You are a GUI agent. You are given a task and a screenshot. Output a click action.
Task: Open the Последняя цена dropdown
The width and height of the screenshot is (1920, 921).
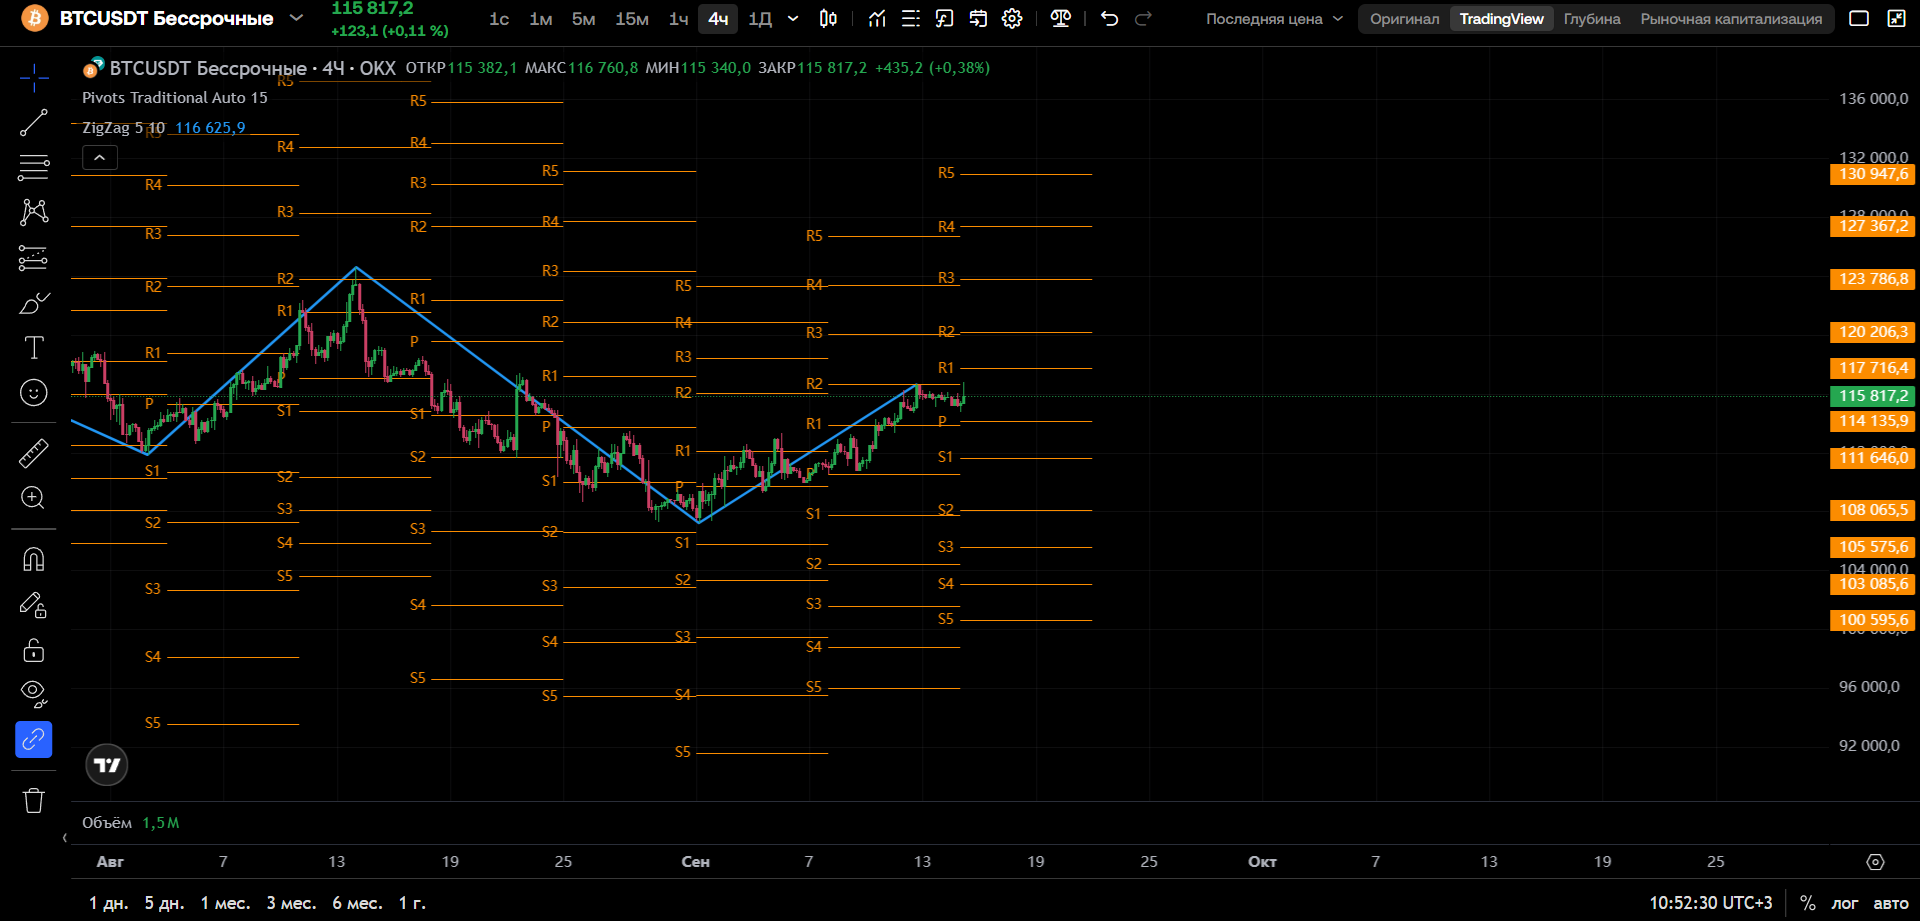click(1274, 19)
